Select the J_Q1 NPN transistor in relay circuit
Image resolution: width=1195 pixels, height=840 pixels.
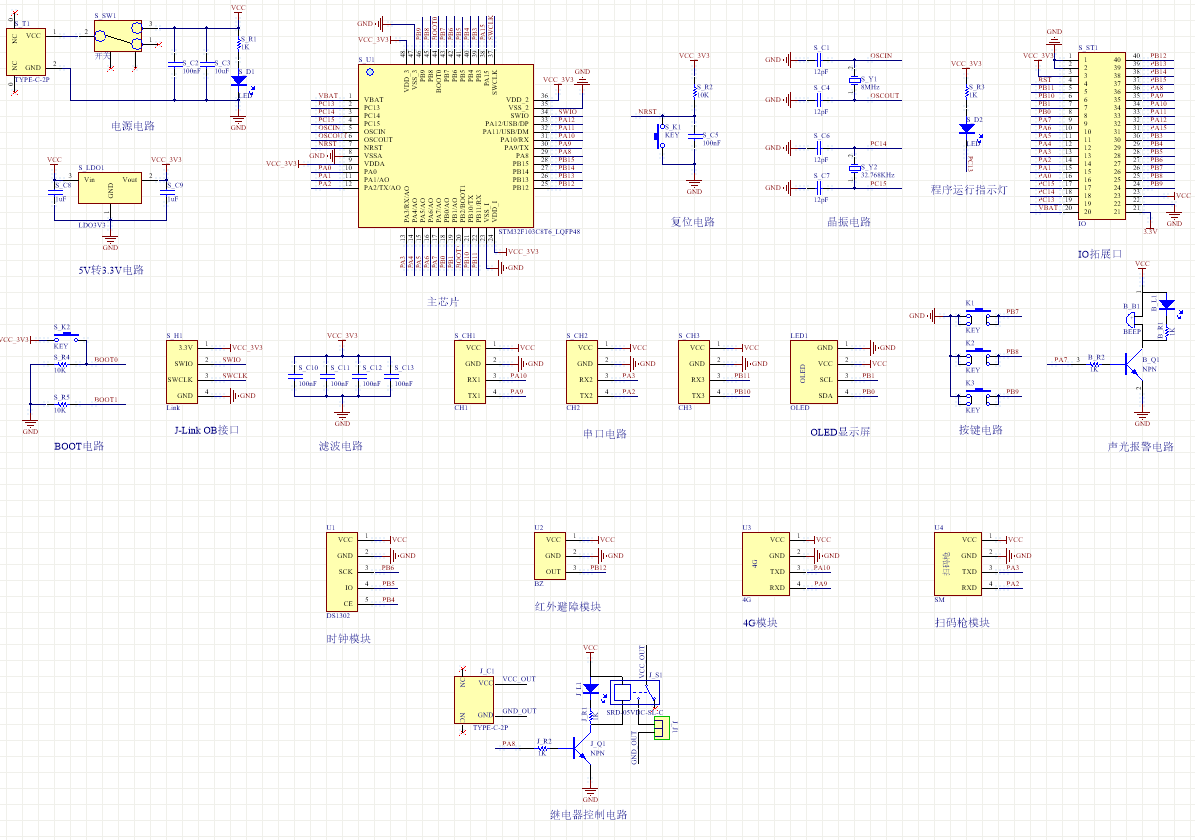click(582, 748)
